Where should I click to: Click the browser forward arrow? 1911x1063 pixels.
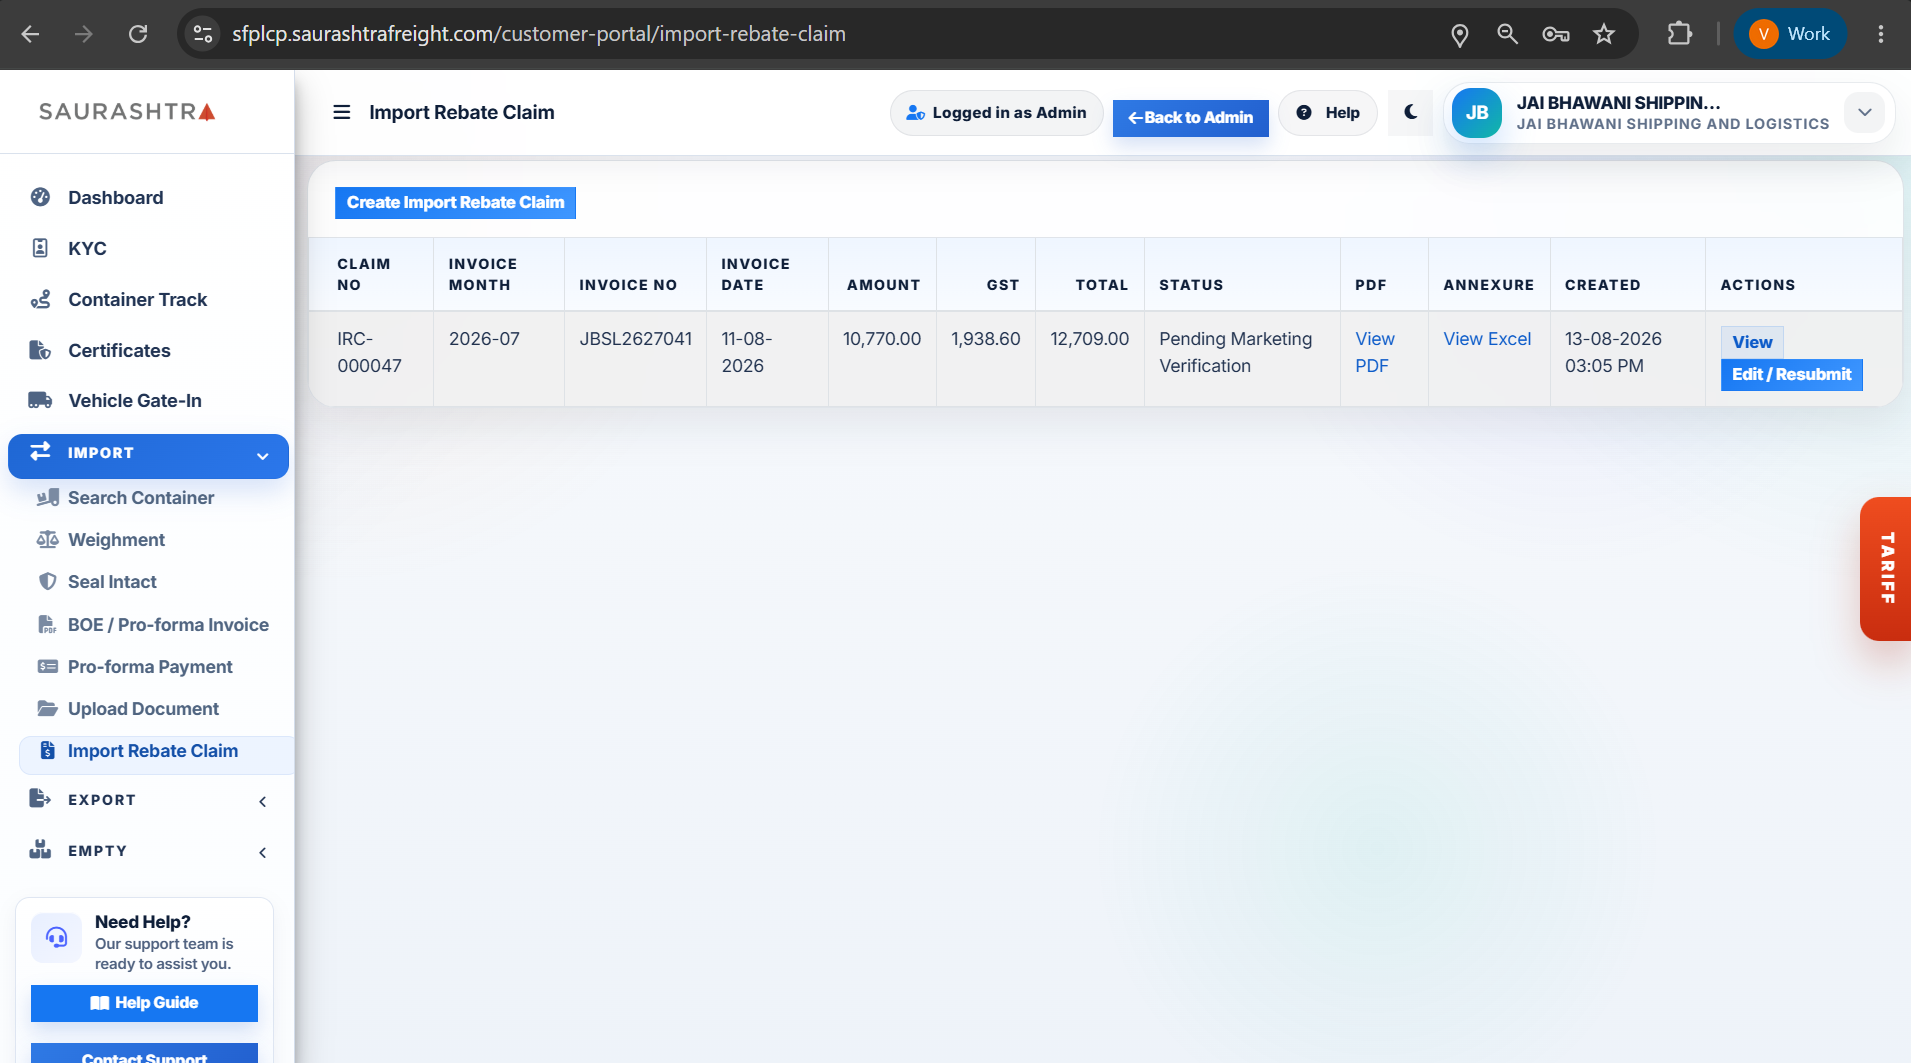tap(84, 34)
